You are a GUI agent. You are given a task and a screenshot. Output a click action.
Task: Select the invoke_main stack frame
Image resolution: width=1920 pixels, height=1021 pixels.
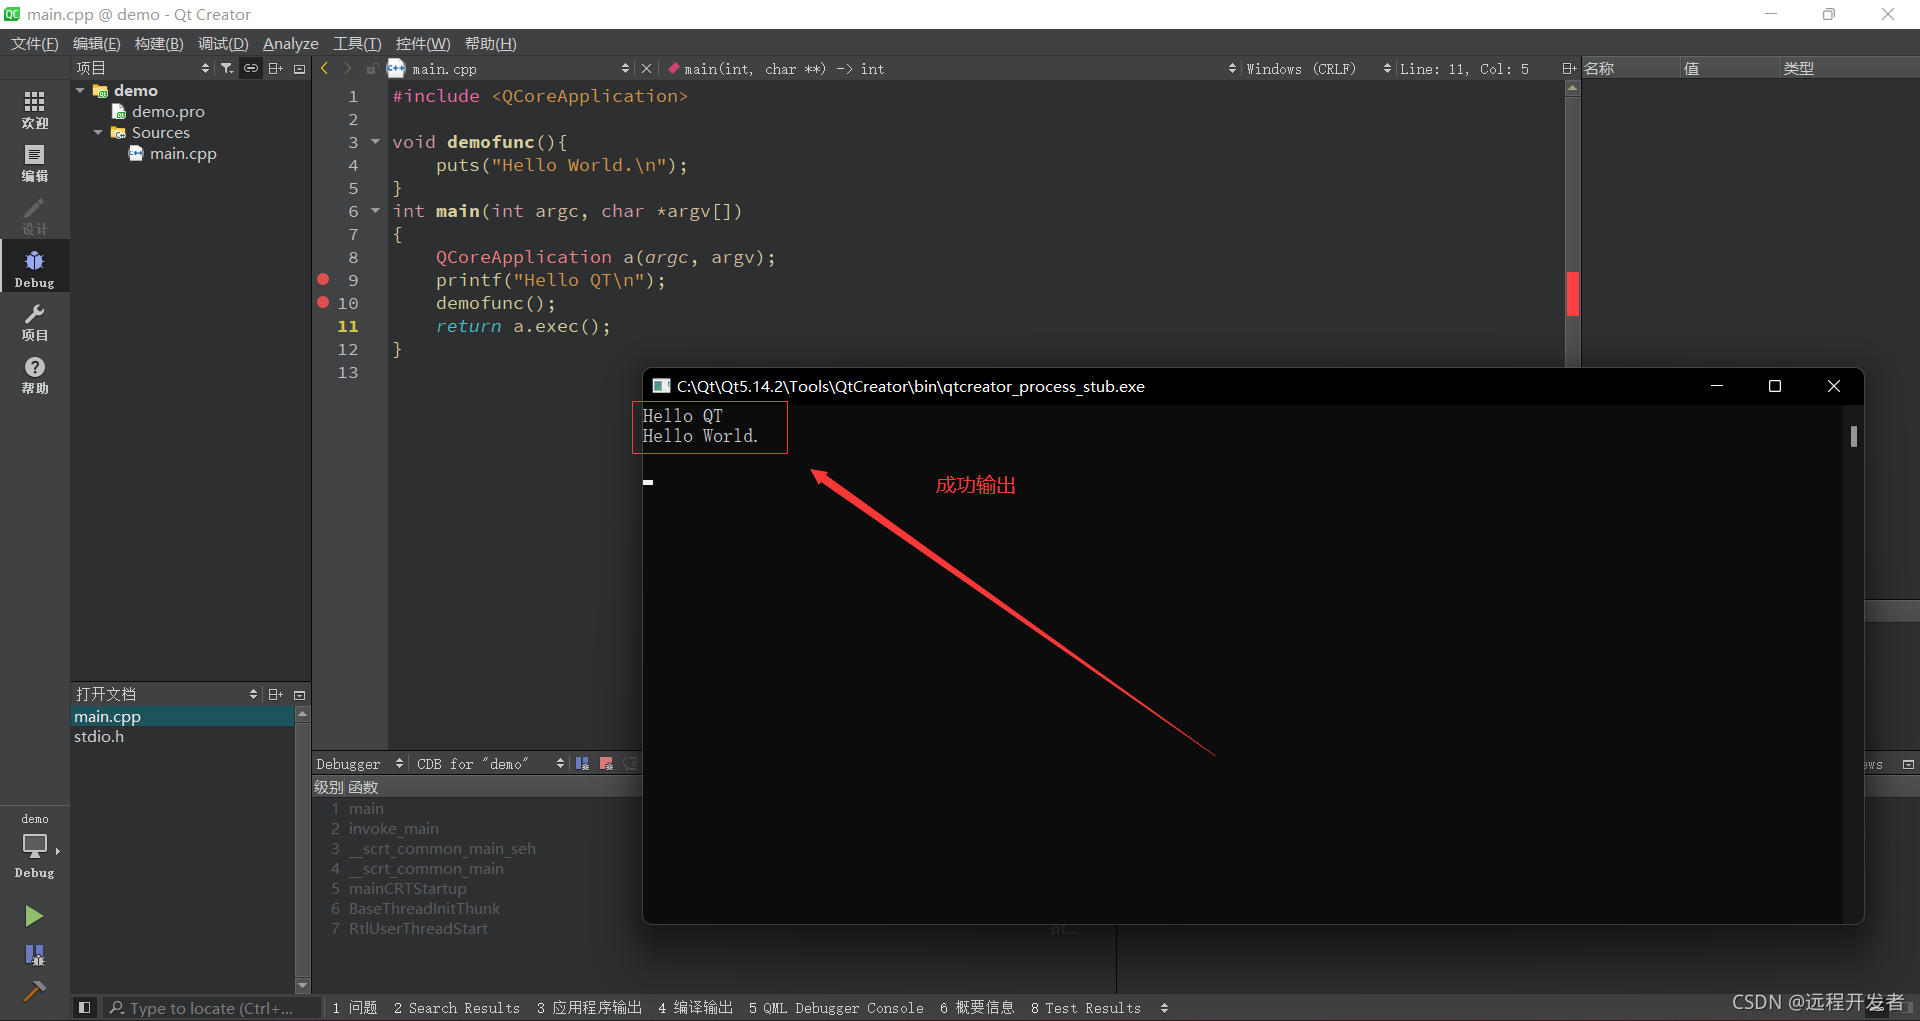pos(394,828)
